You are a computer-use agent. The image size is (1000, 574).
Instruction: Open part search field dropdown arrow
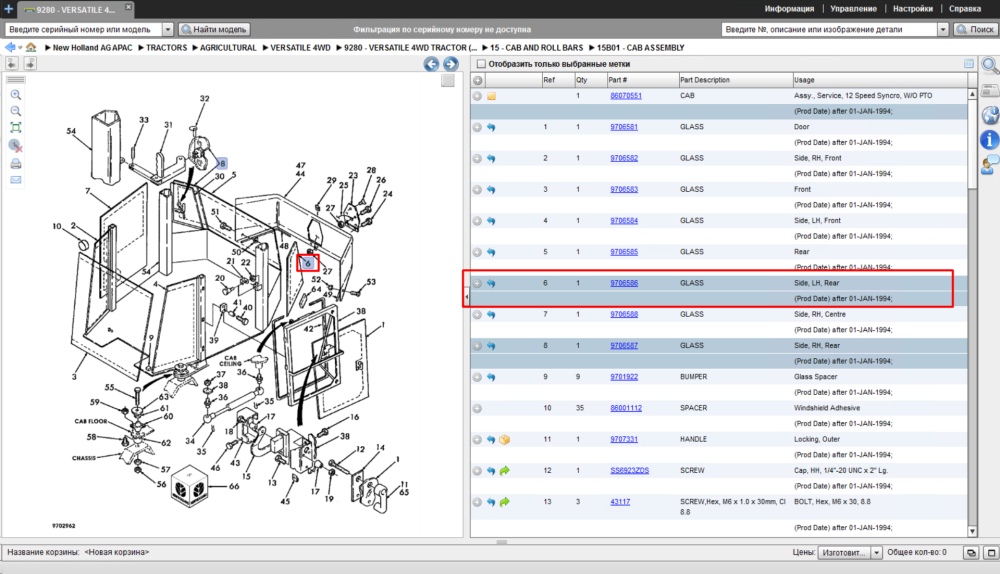coord(943,29)
